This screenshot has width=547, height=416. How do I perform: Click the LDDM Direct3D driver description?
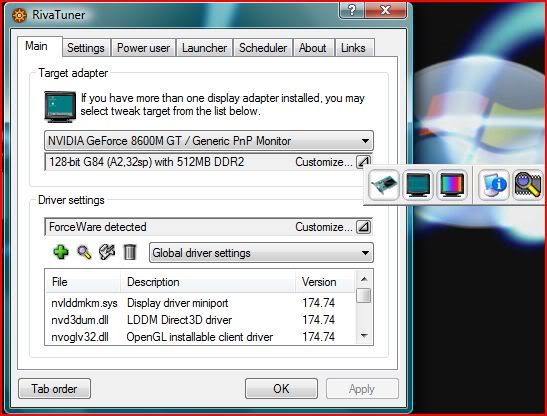point(179,320)
